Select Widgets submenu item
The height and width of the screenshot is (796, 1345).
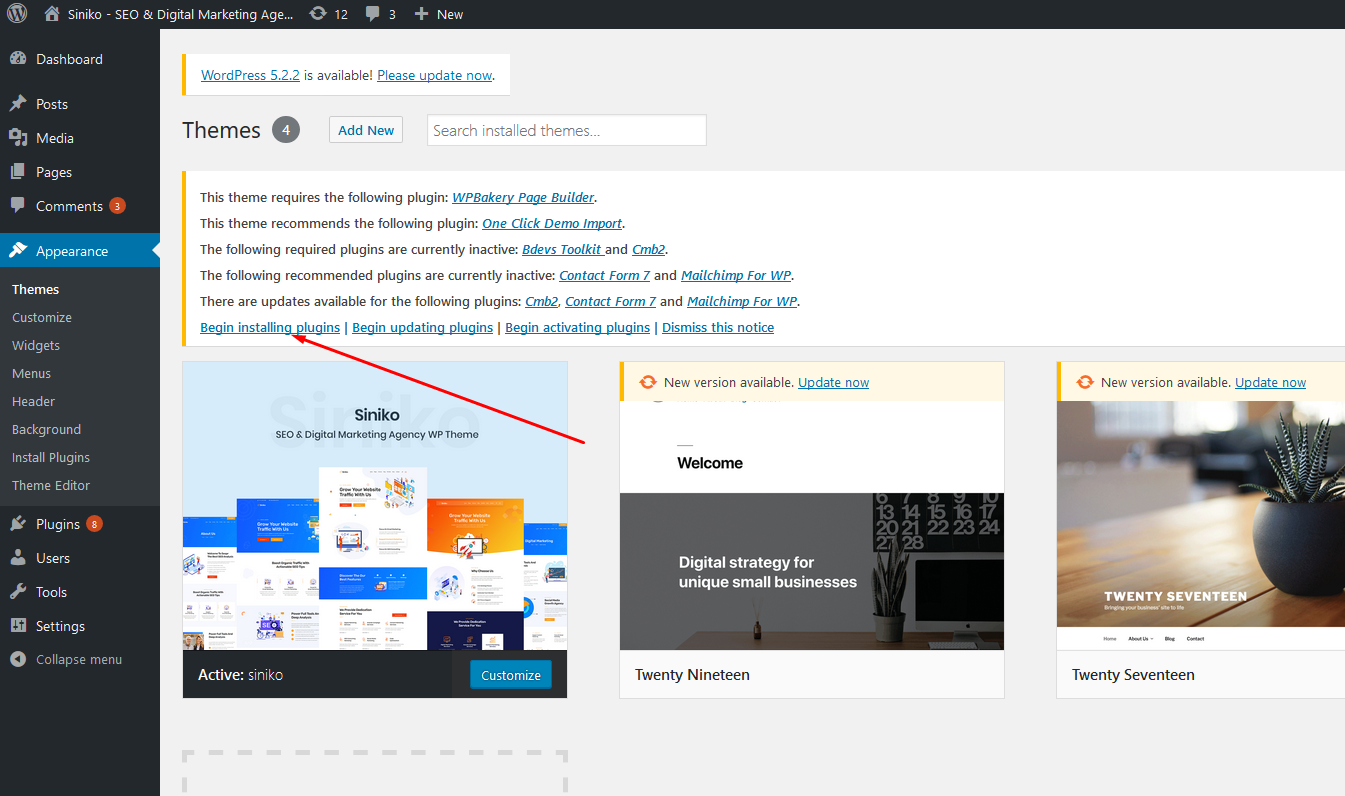[36, 345]
